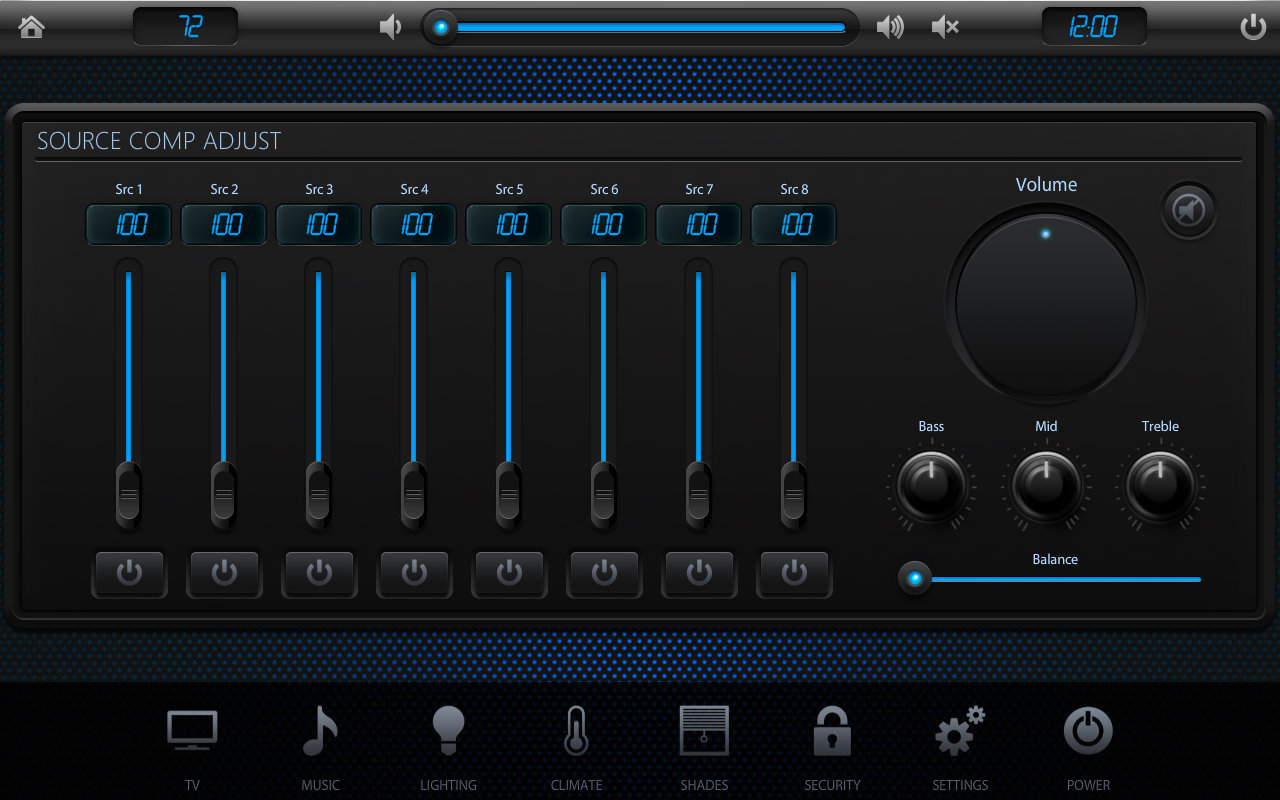1280x800 pixels.
Task: Click the volume down speaker icon
Action: coord(390,27)
